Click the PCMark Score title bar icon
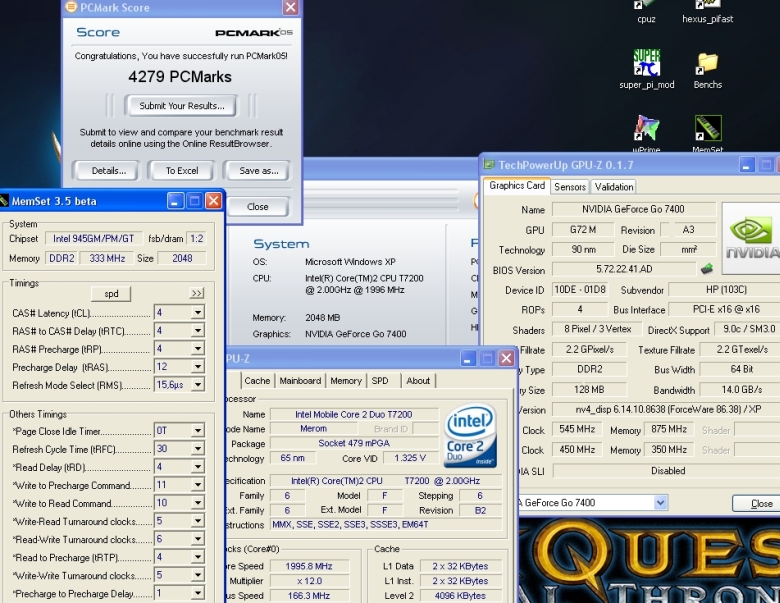780x603 pixels. pyautogui.click(x=72, y=7)
